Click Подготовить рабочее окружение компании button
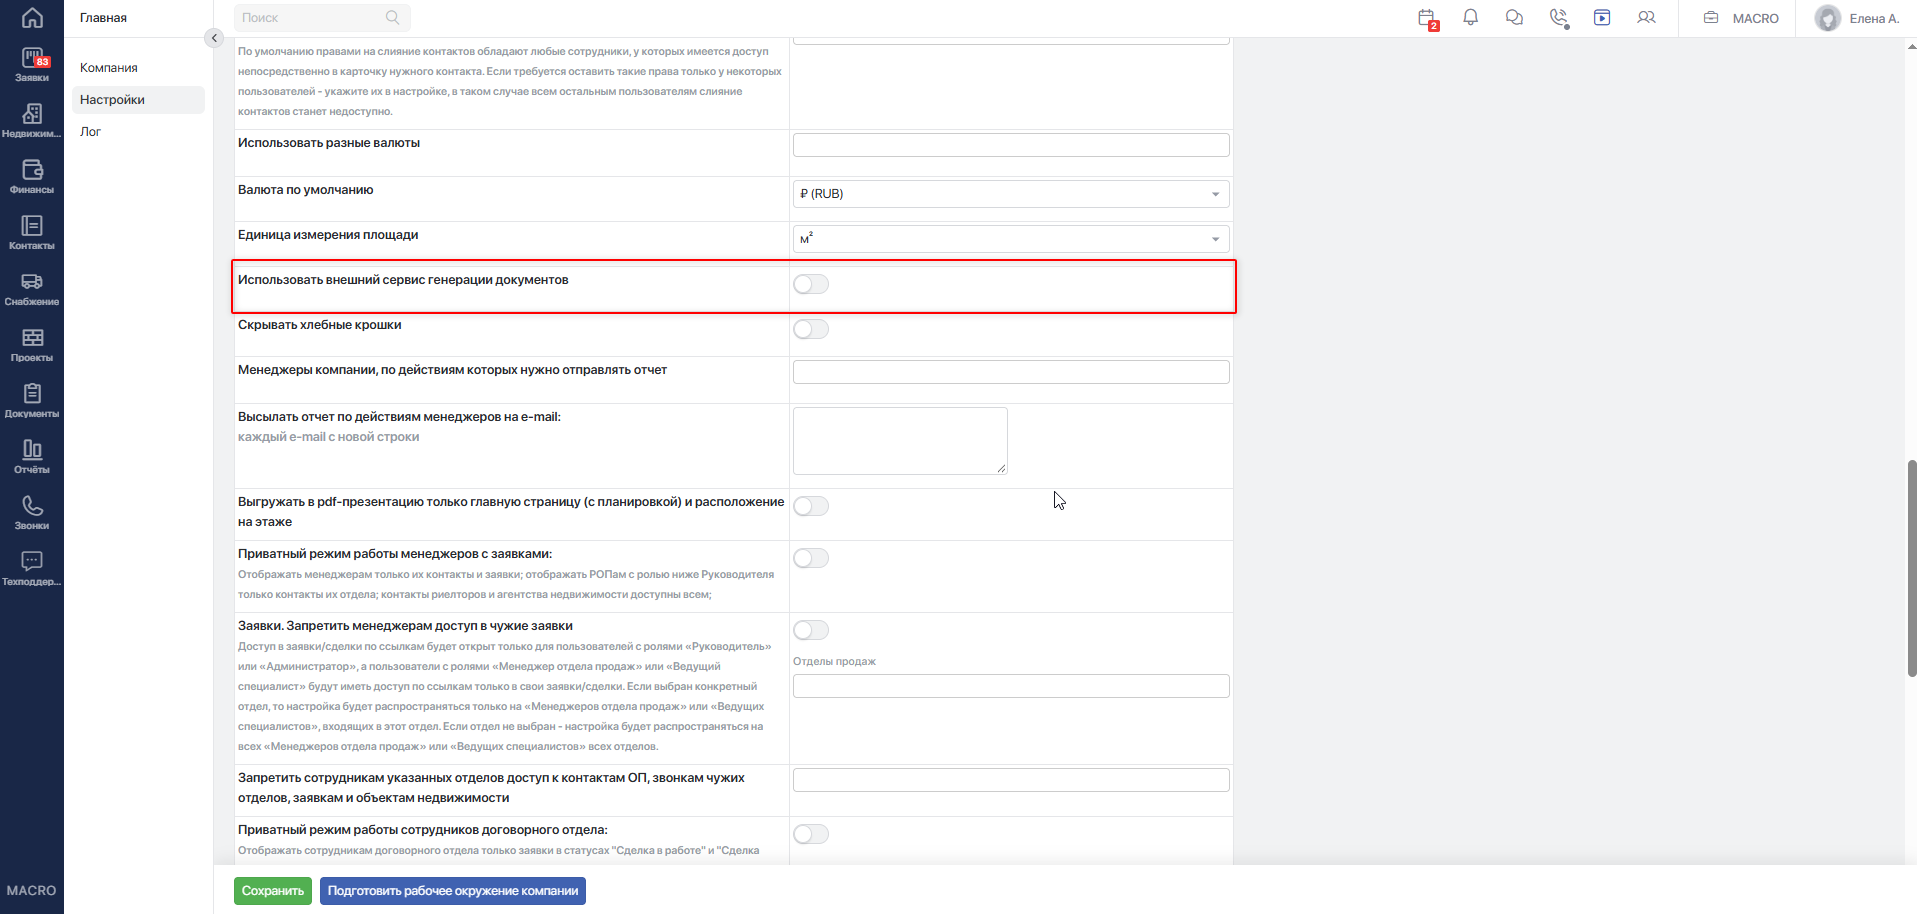 (x=453, y=891)
